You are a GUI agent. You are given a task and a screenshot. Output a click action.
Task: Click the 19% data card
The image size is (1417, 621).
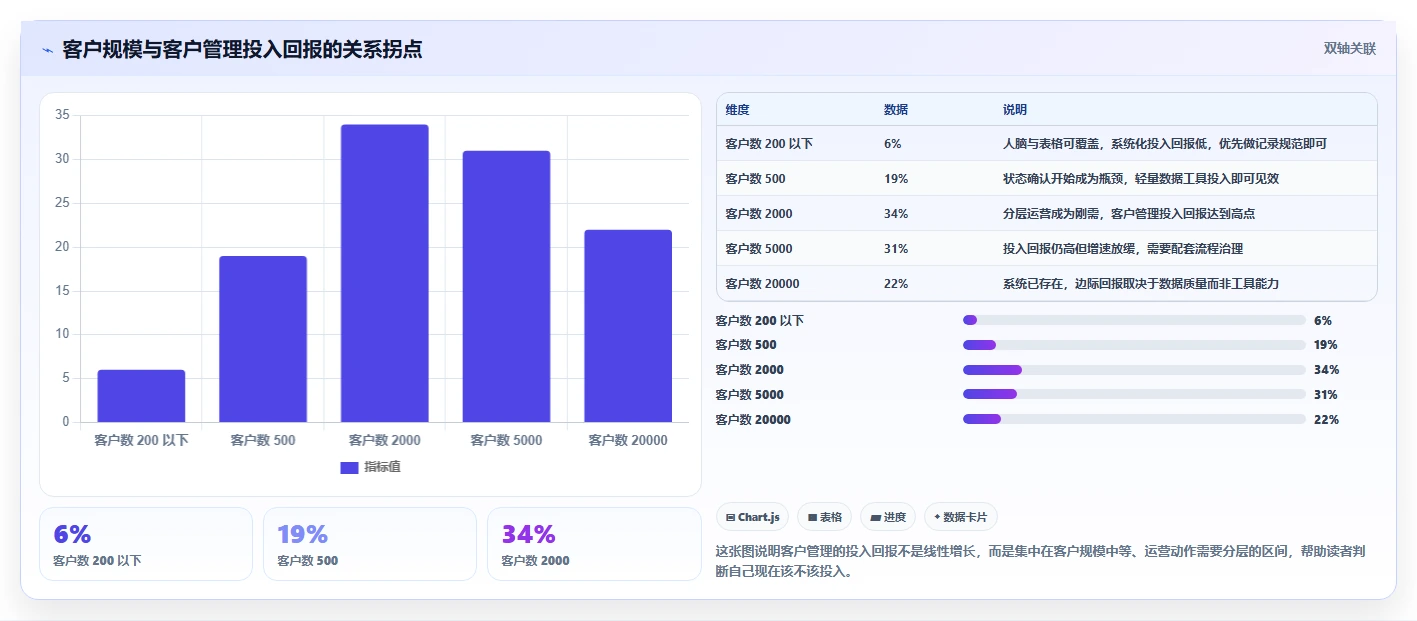click(370, 544)
